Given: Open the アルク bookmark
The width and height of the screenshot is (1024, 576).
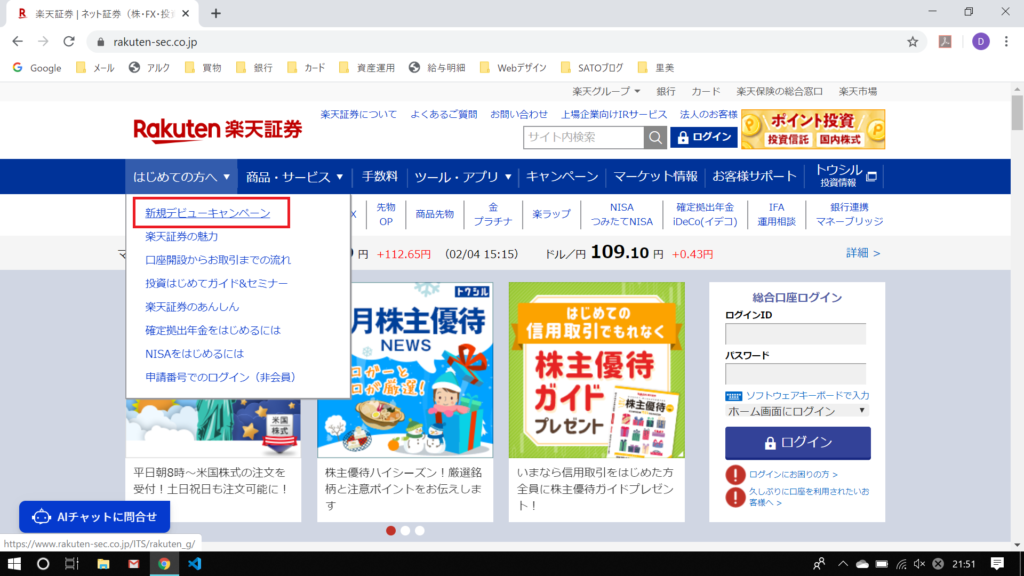Looking at the screenshot, I should 150,68.
